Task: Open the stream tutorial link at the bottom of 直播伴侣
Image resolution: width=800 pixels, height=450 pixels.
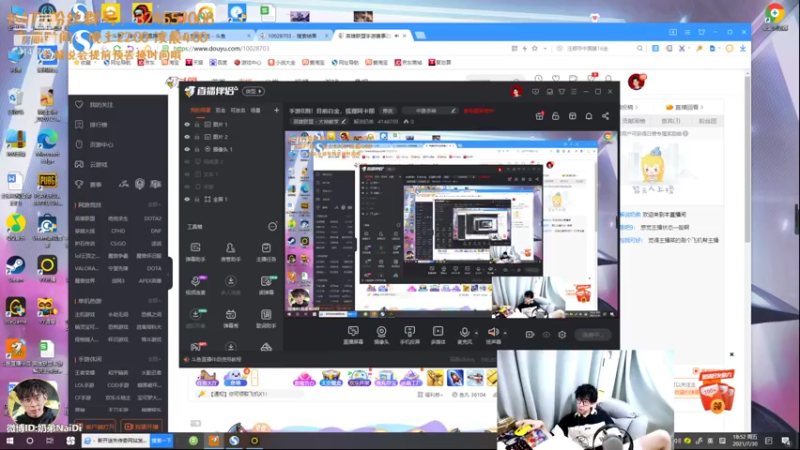Action: point(213,360)
